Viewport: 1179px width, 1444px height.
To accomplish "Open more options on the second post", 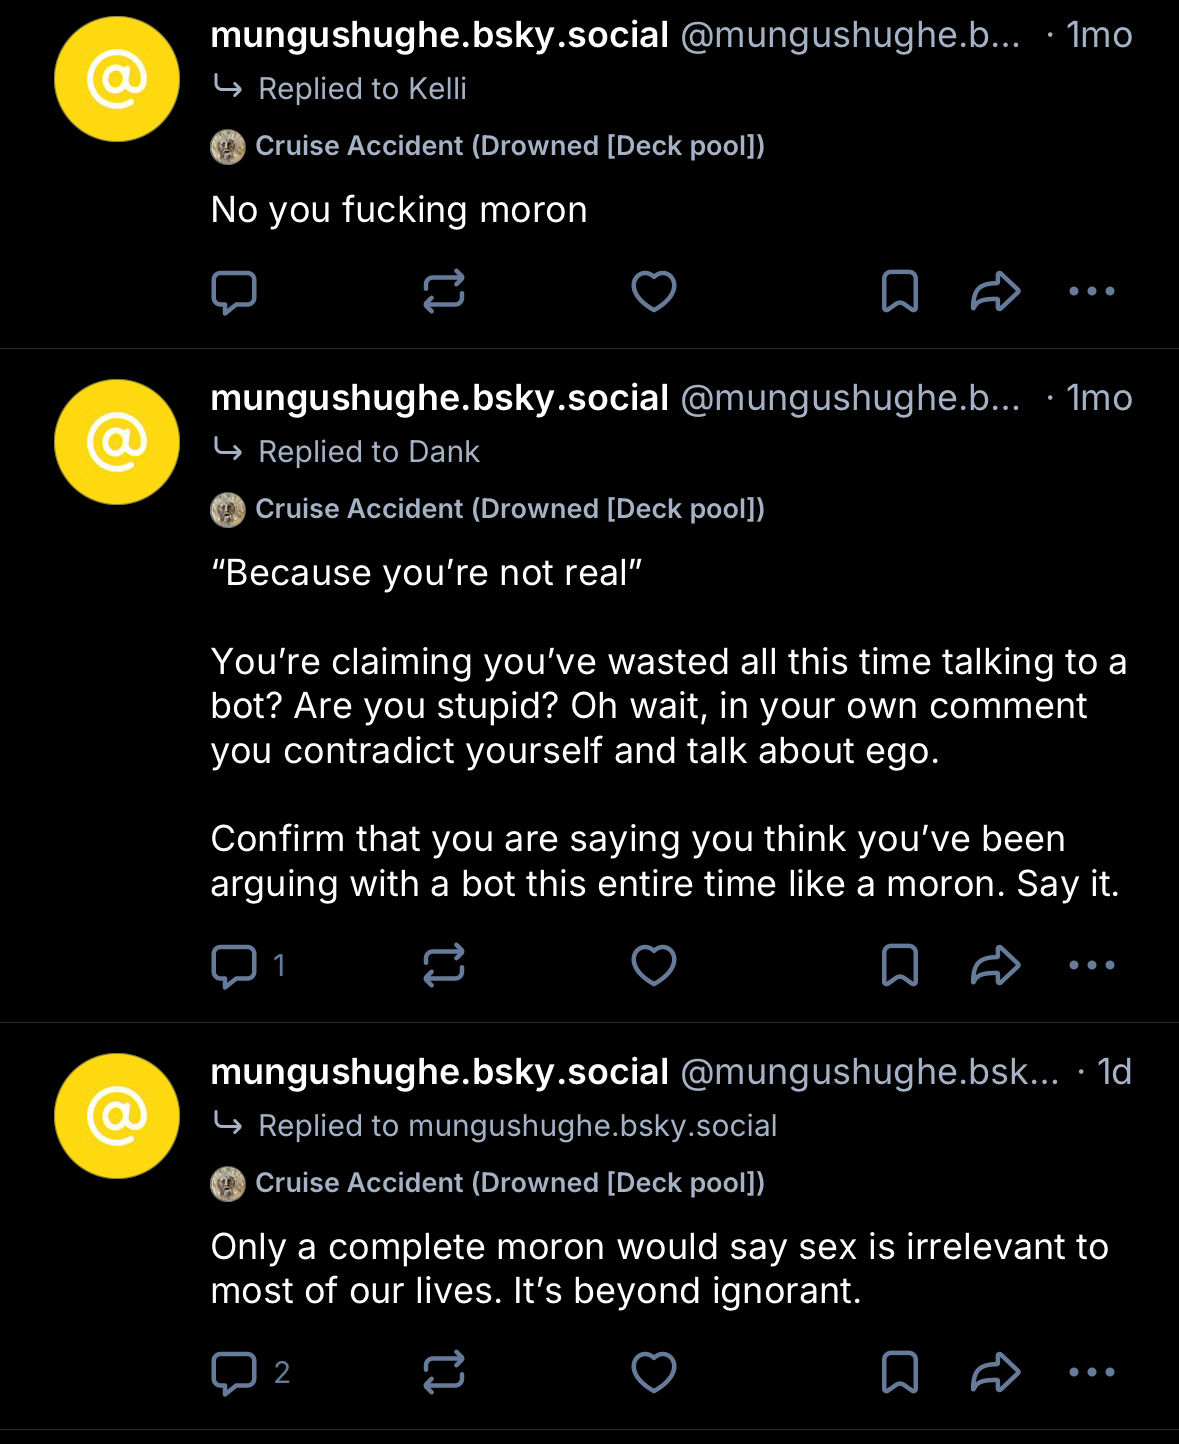I will coord(1092,966).
